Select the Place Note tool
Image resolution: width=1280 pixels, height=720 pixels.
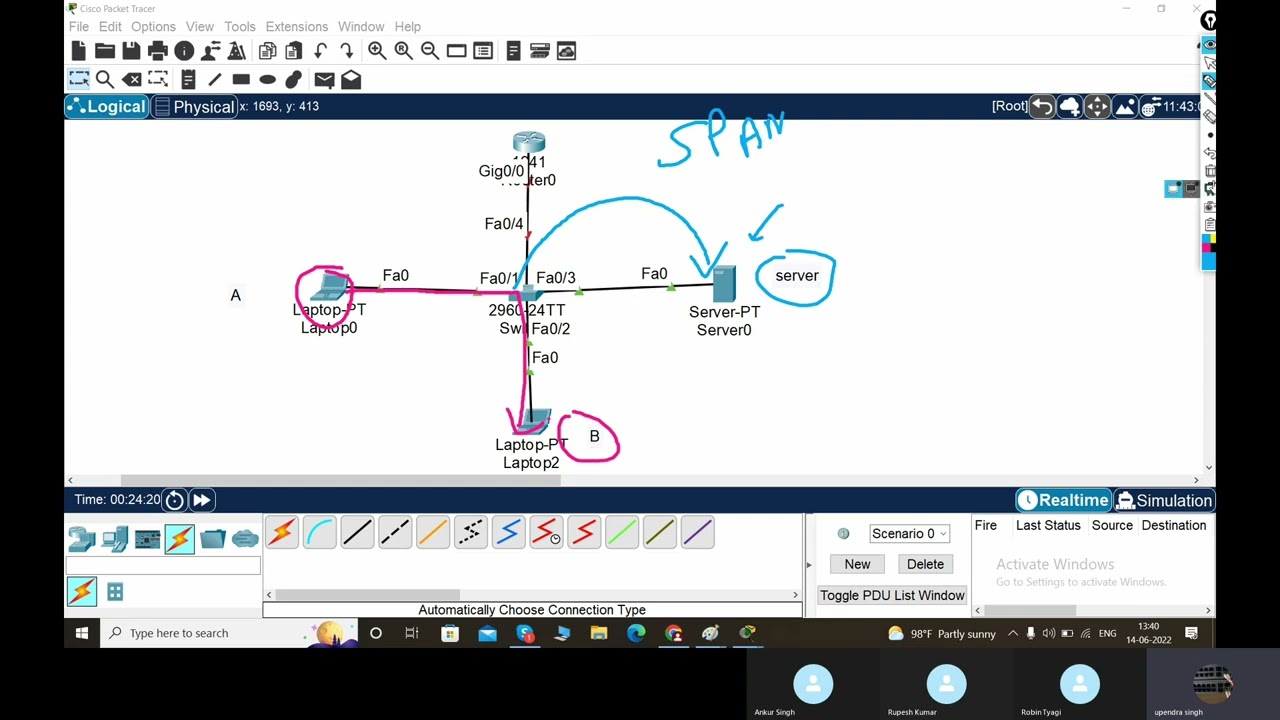[188, 80]
